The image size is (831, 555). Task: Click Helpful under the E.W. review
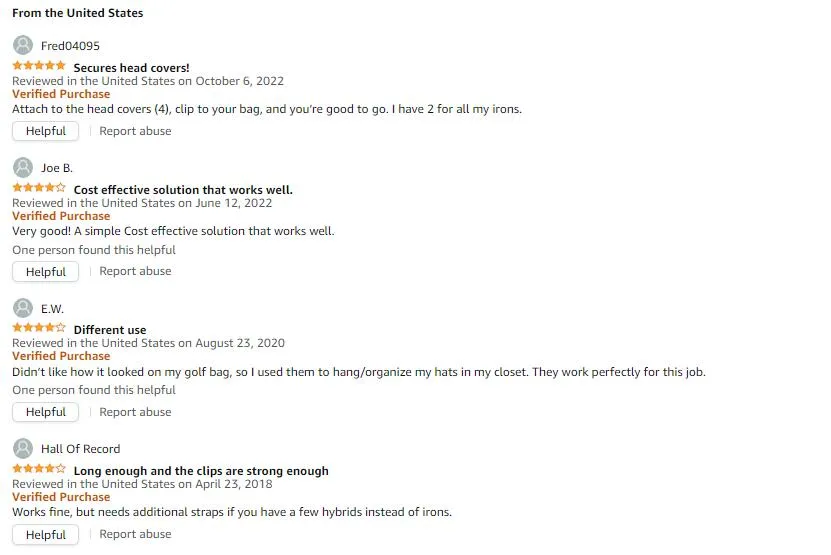coord(46,412)
